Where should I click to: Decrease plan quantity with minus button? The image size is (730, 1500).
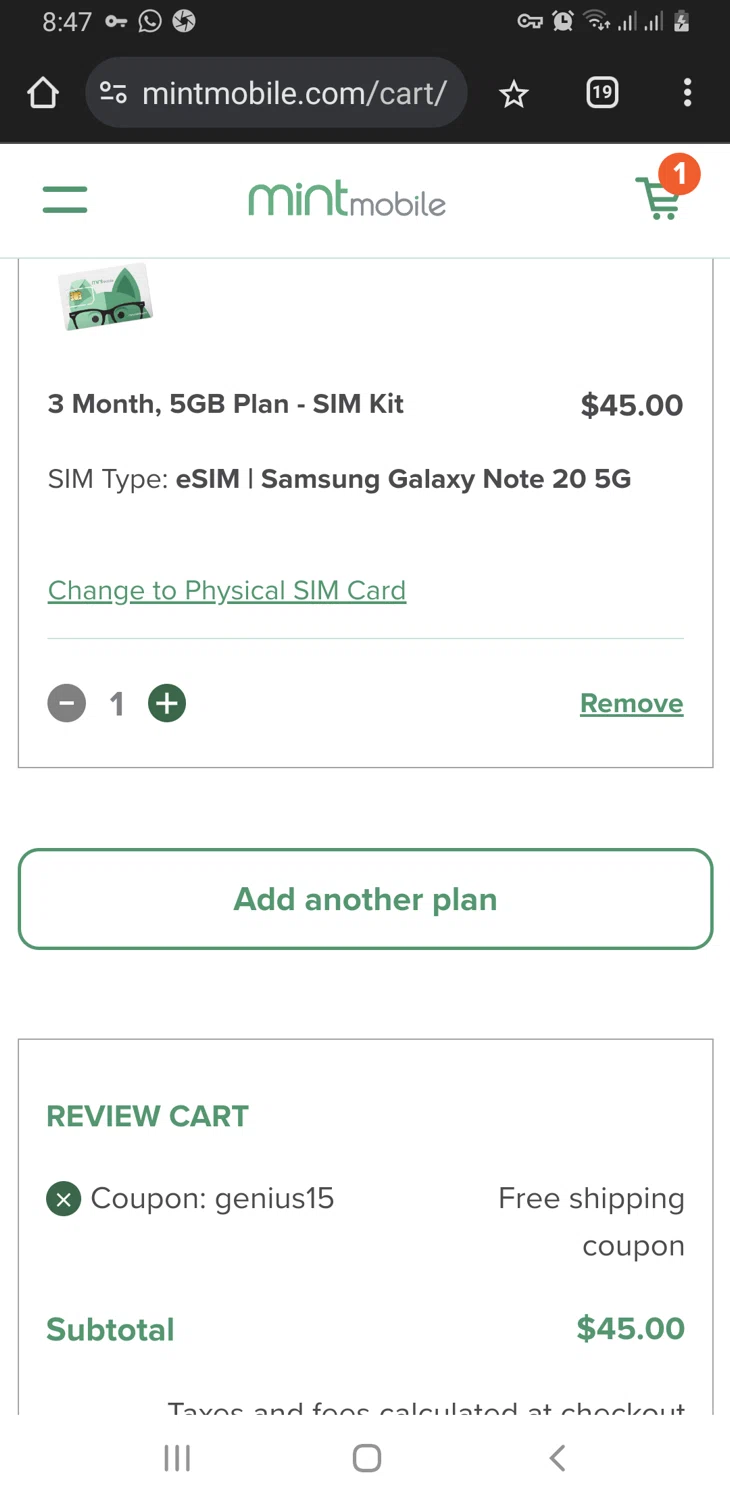67,704
